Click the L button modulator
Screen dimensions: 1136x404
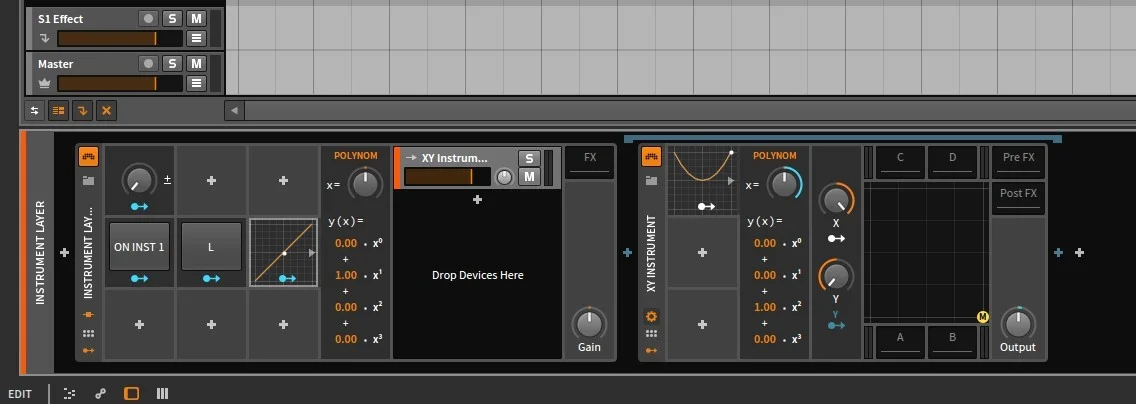click(x=211, y=246)
